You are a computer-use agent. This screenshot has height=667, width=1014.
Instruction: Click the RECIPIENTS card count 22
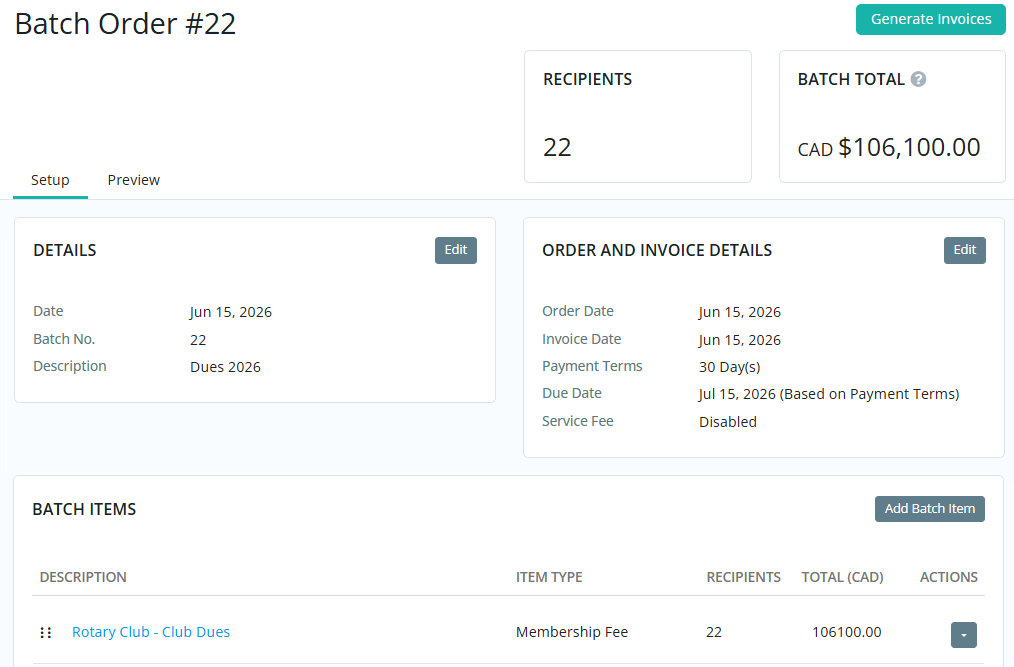pos(557,148)
